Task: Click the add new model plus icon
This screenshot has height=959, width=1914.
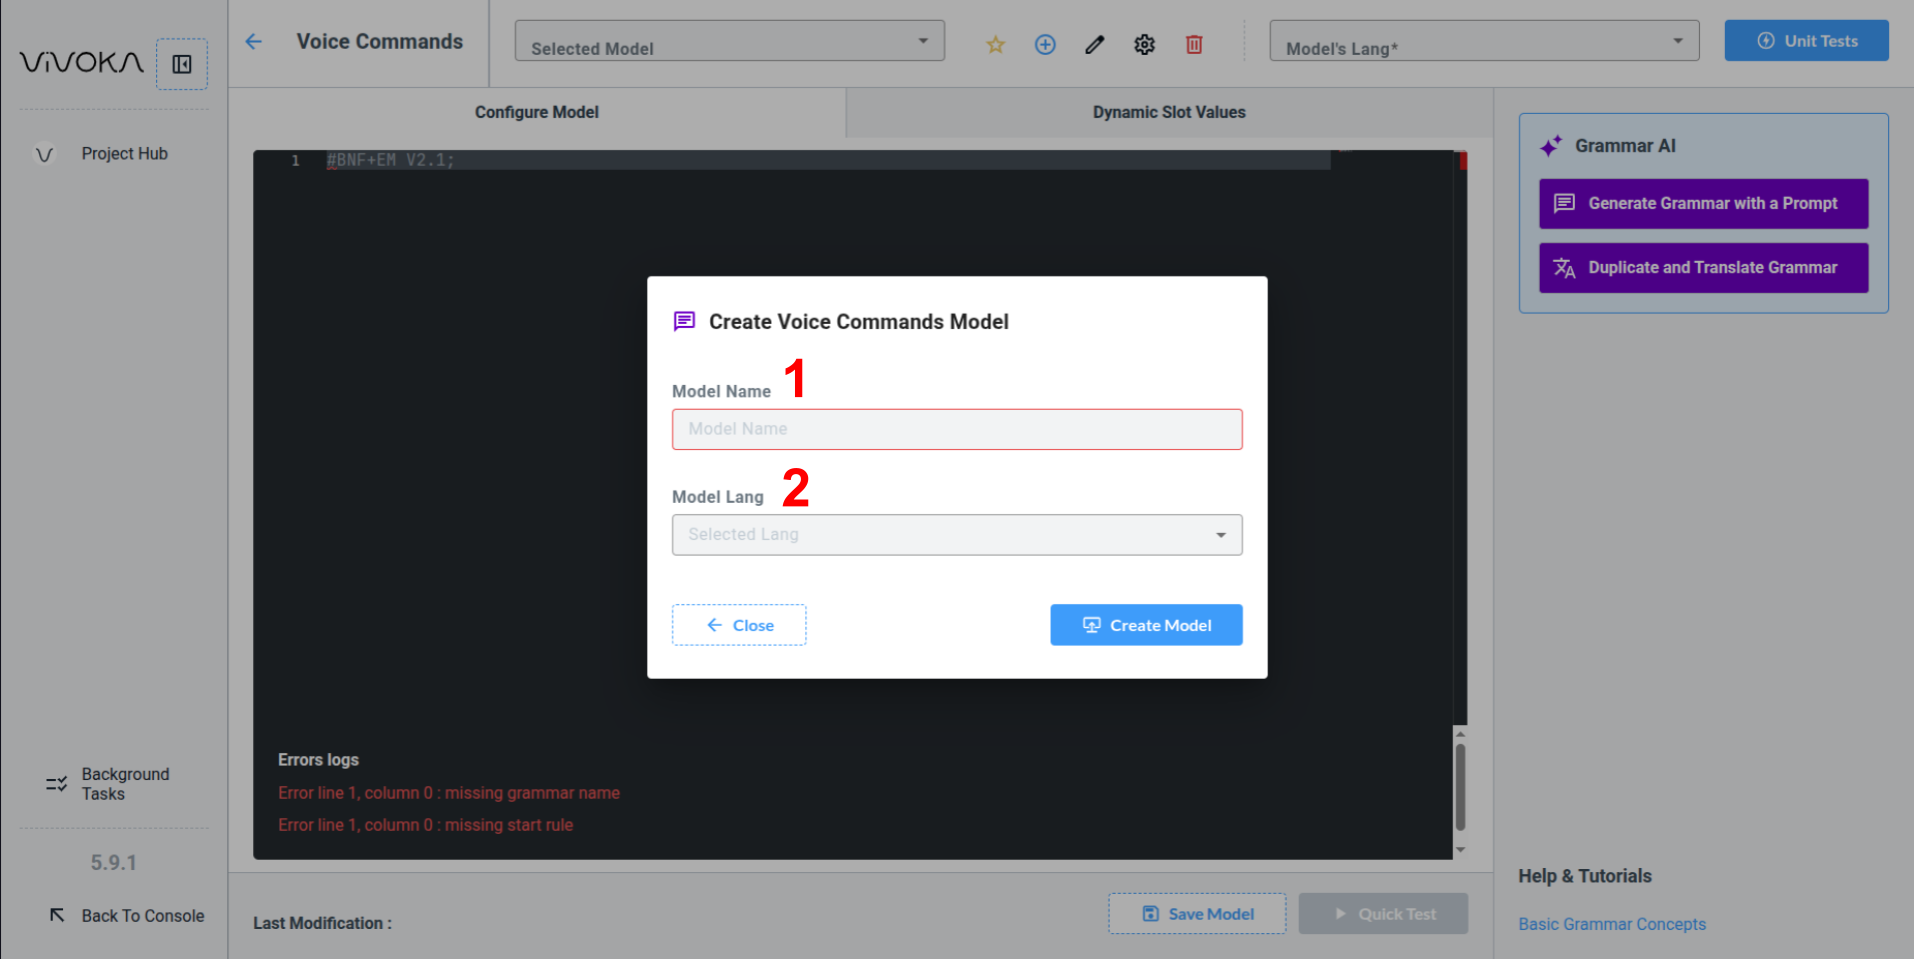Action: coord(1045,45)
